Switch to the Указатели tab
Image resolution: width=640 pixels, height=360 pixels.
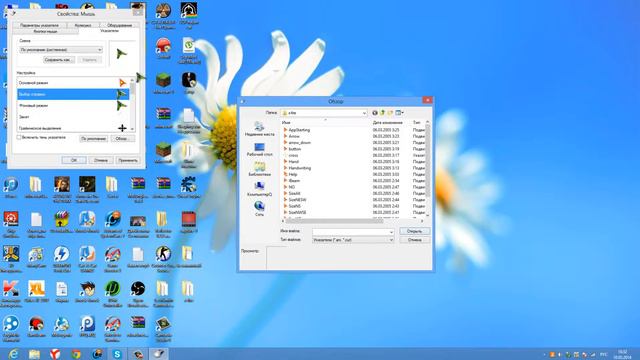[109, 31]
